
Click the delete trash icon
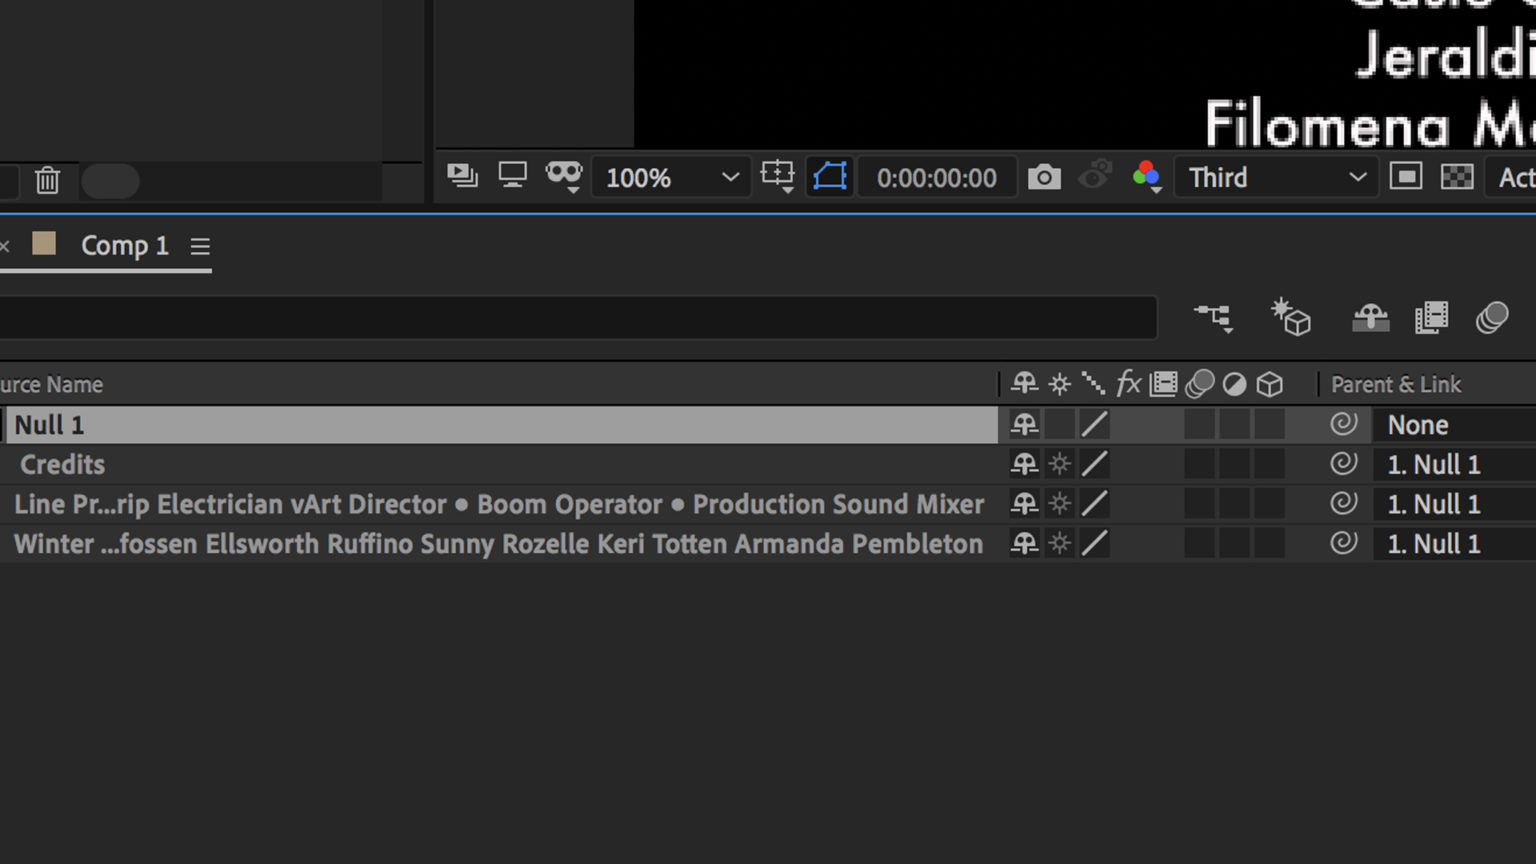click(47, 181)
